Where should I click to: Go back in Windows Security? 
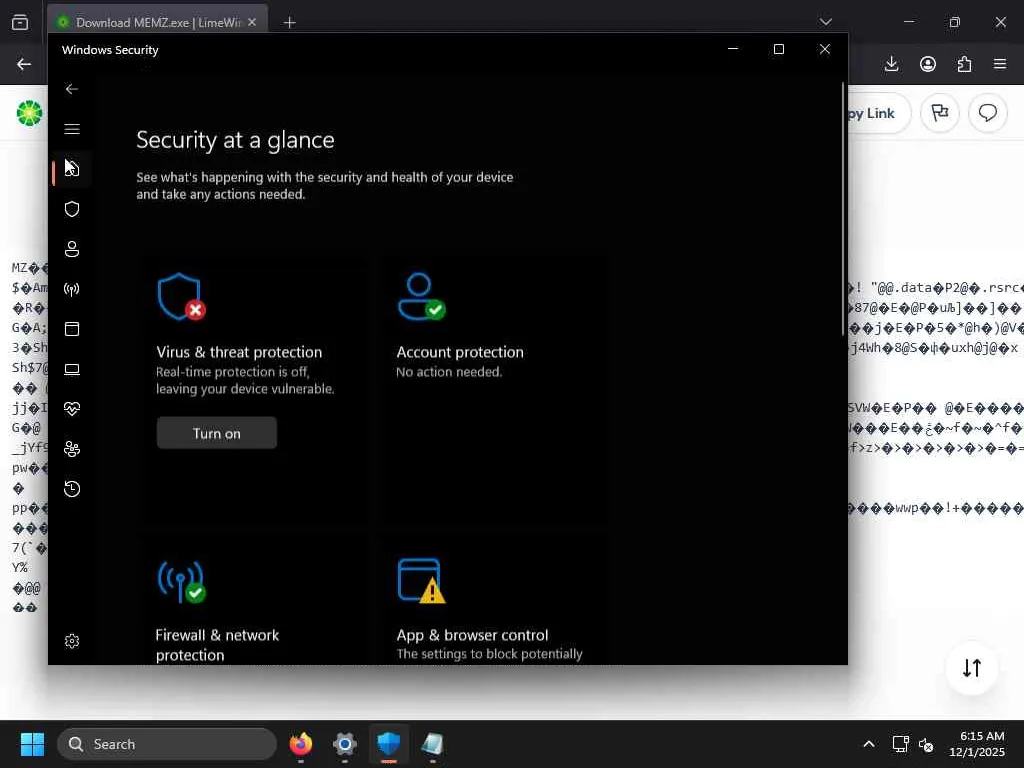(72, 89)
